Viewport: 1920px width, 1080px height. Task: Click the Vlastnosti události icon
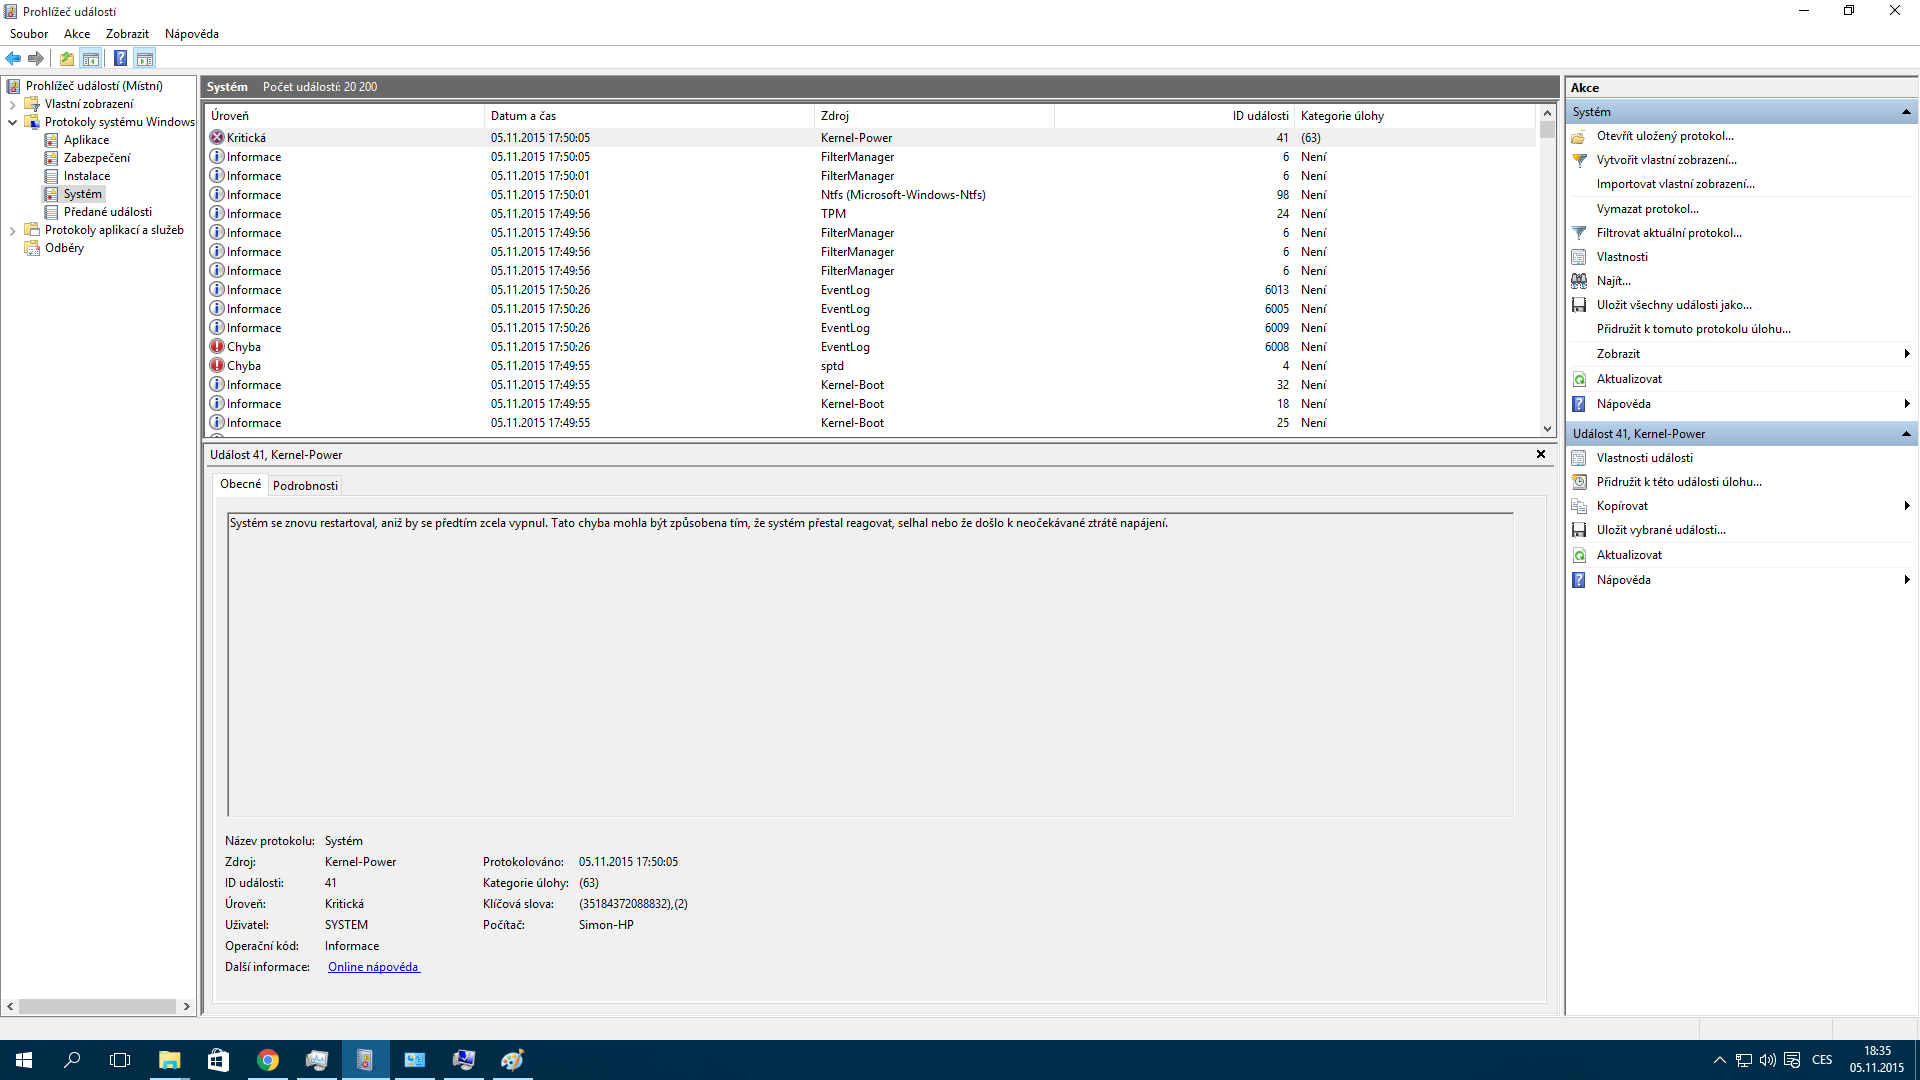point(1579,458)
